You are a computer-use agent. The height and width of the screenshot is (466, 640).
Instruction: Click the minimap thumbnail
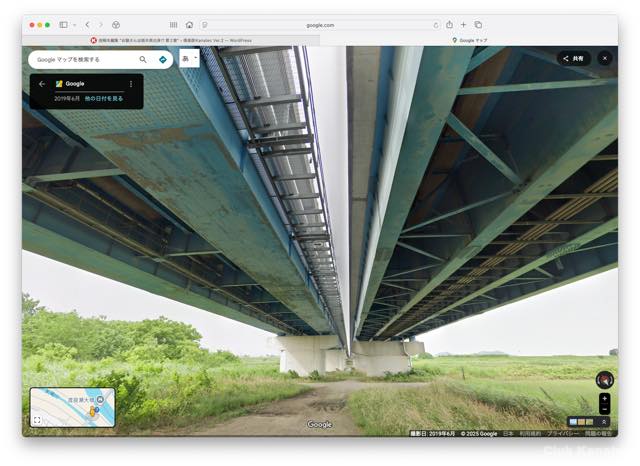[78, 406]
